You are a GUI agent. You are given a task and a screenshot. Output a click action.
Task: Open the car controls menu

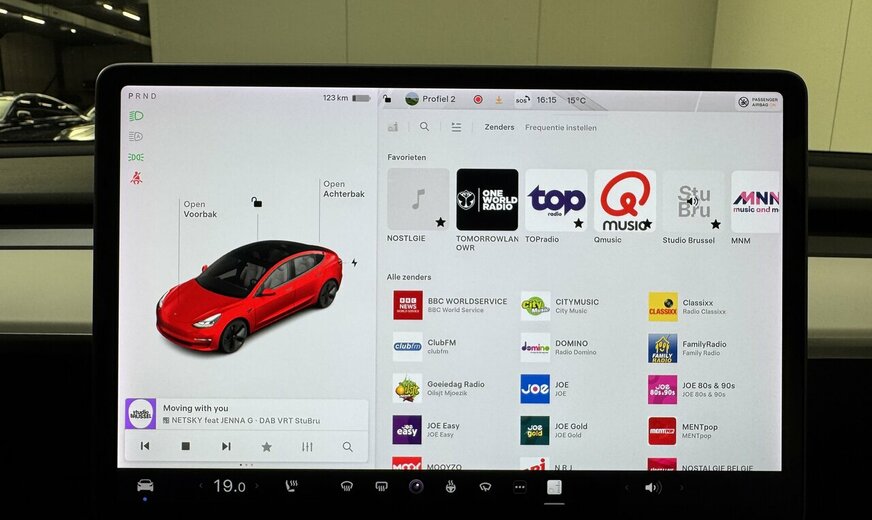[145, 486]
